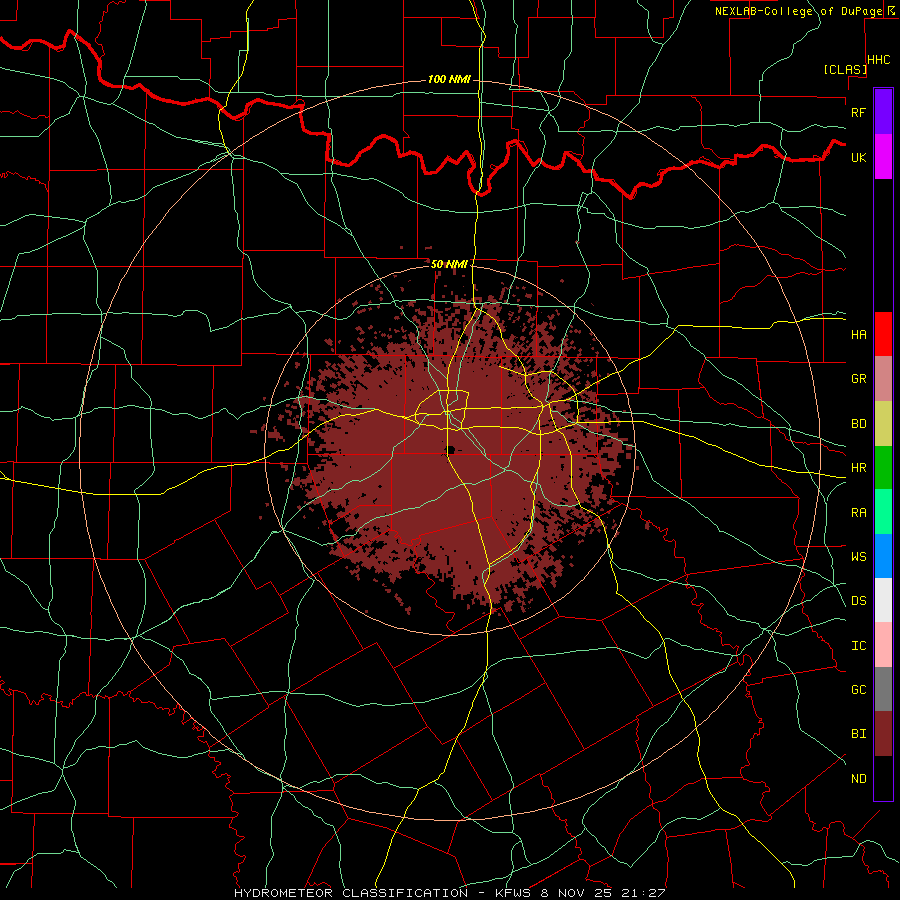The width and height of the screenshot is (900, 900).
Task: Click the HR legend label
Action: click(x=858, y=468)
